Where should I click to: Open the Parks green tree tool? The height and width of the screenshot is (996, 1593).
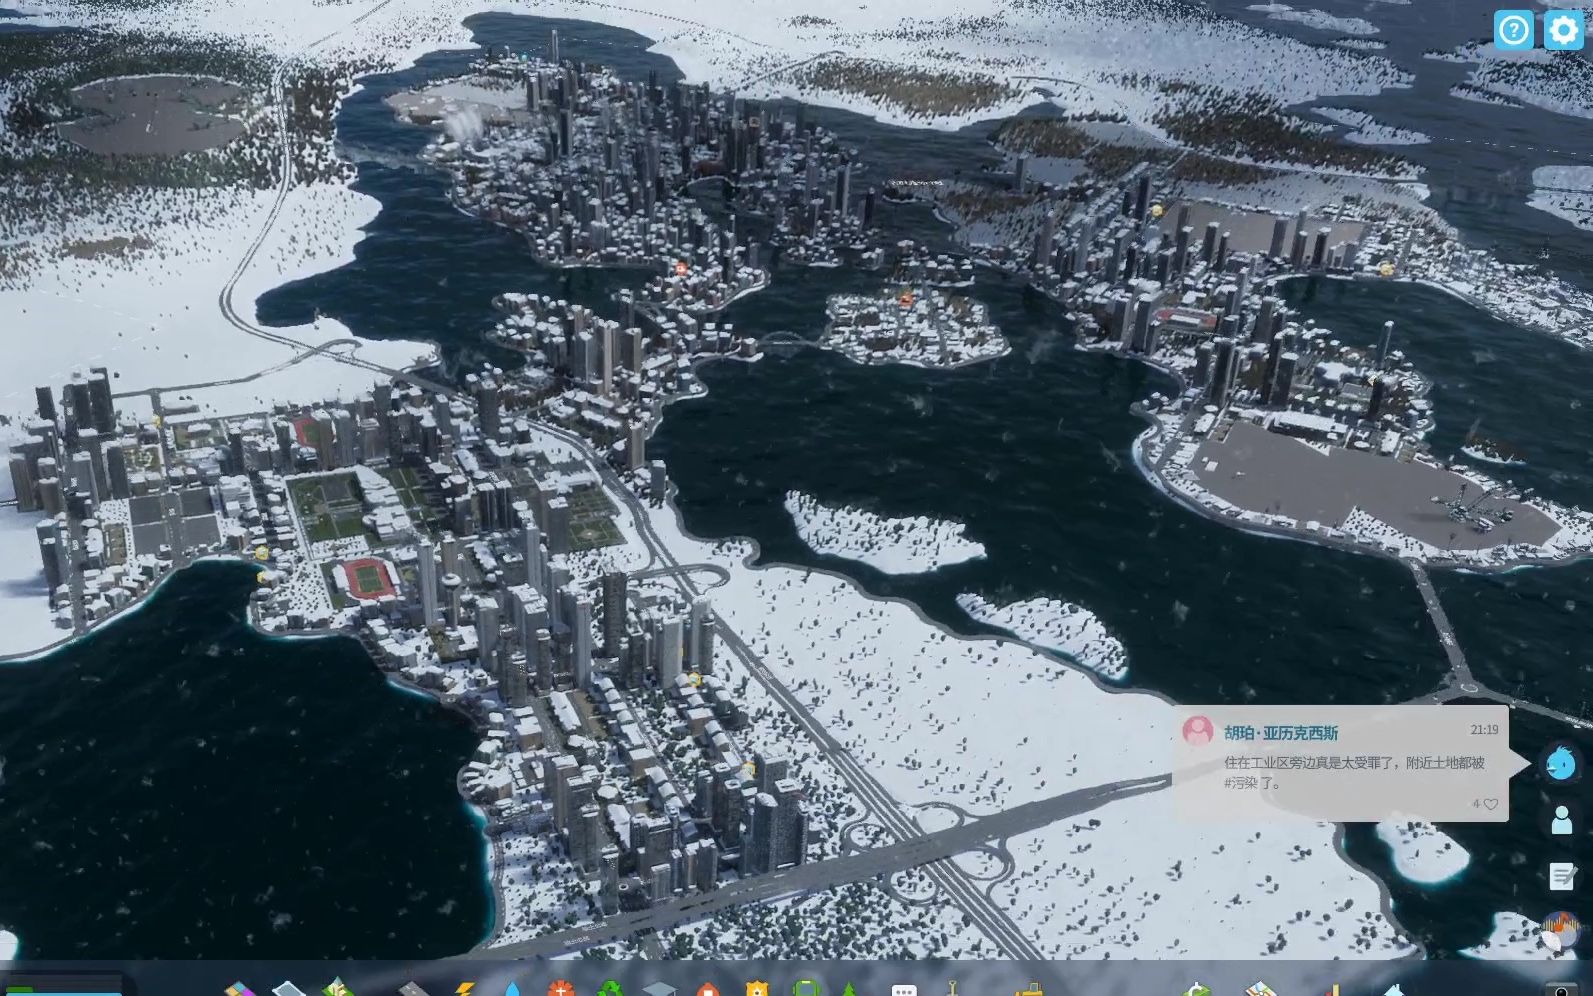click(849, 989)
